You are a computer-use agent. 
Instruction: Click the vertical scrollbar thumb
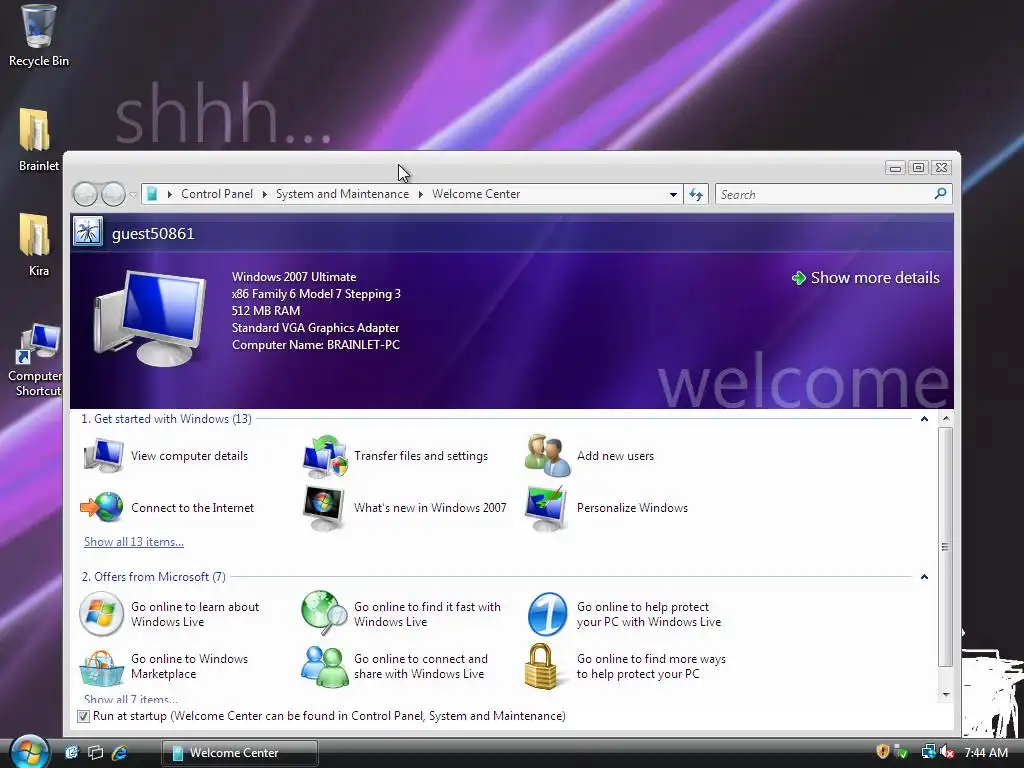pyautogui.click(x=945, y=547)
